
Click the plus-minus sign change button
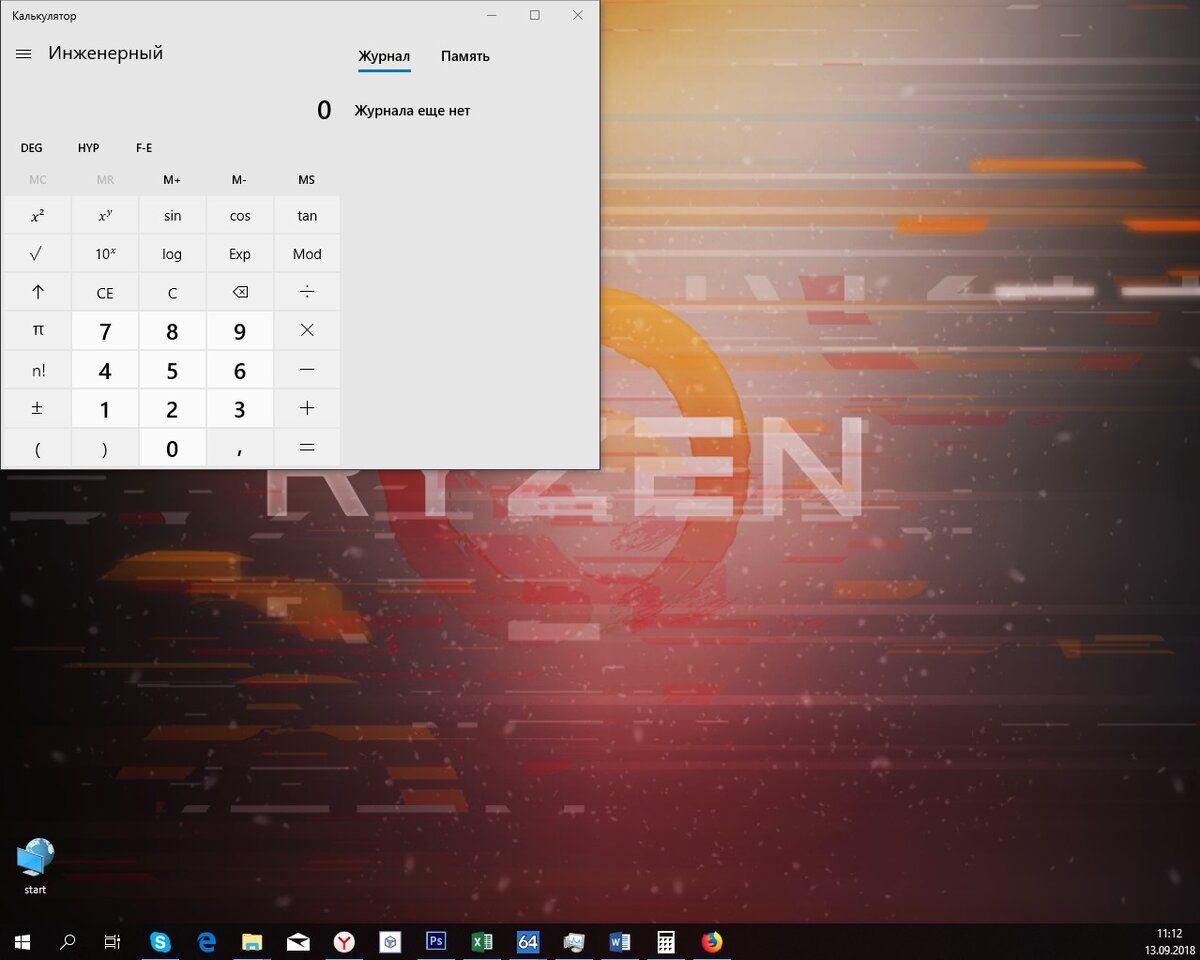[x=37, y=408]
